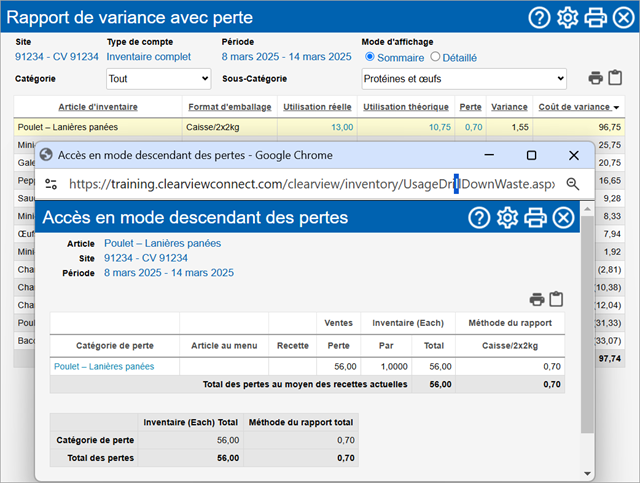Print from Accès en mode descendant header

click(x=535, y=218)
